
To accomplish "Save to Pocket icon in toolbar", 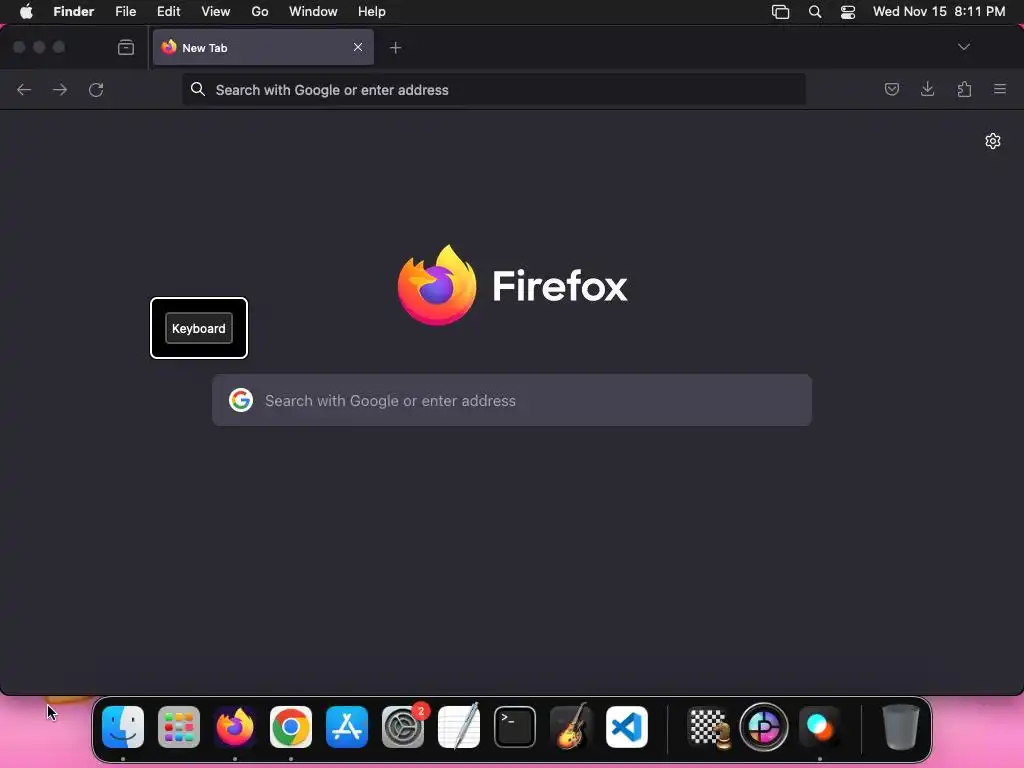I will [892, 89].
